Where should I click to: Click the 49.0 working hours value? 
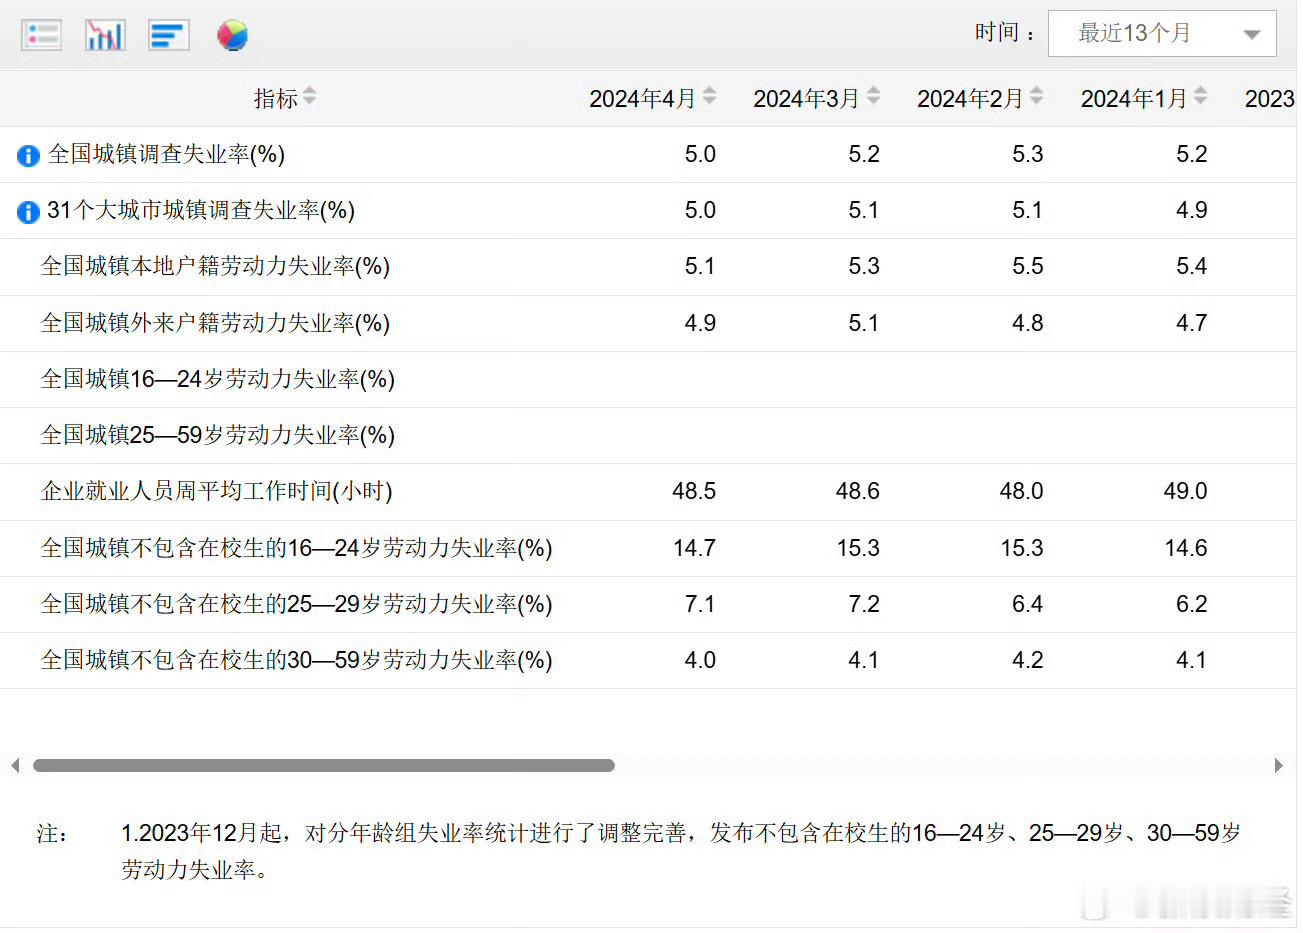pyautogui.click(x=1185, y=491)
